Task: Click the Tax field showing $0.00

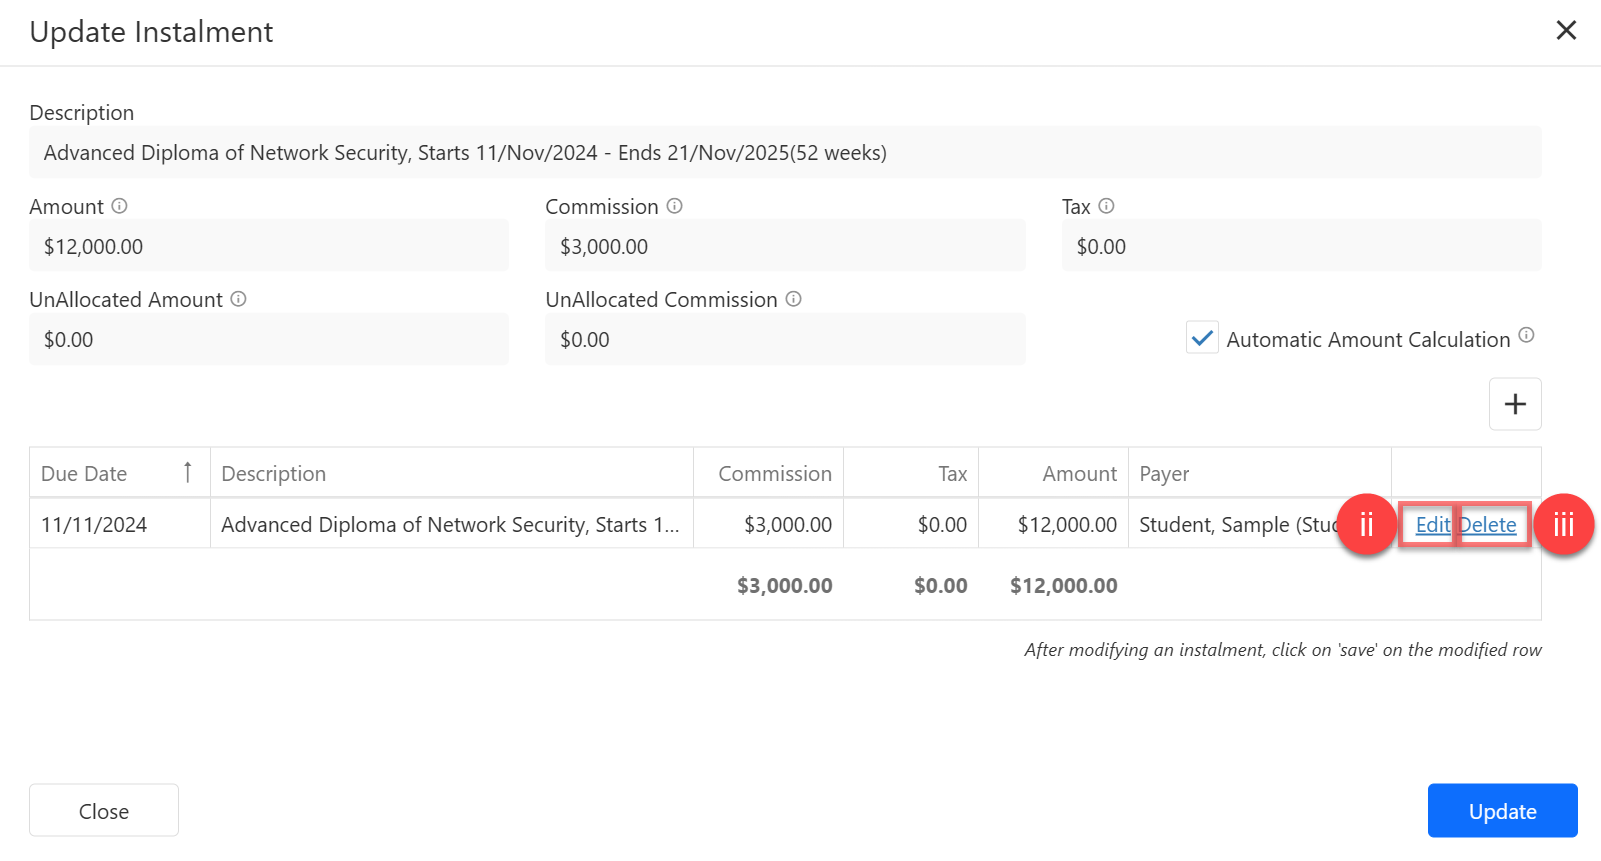Action: click(1301, 246)
